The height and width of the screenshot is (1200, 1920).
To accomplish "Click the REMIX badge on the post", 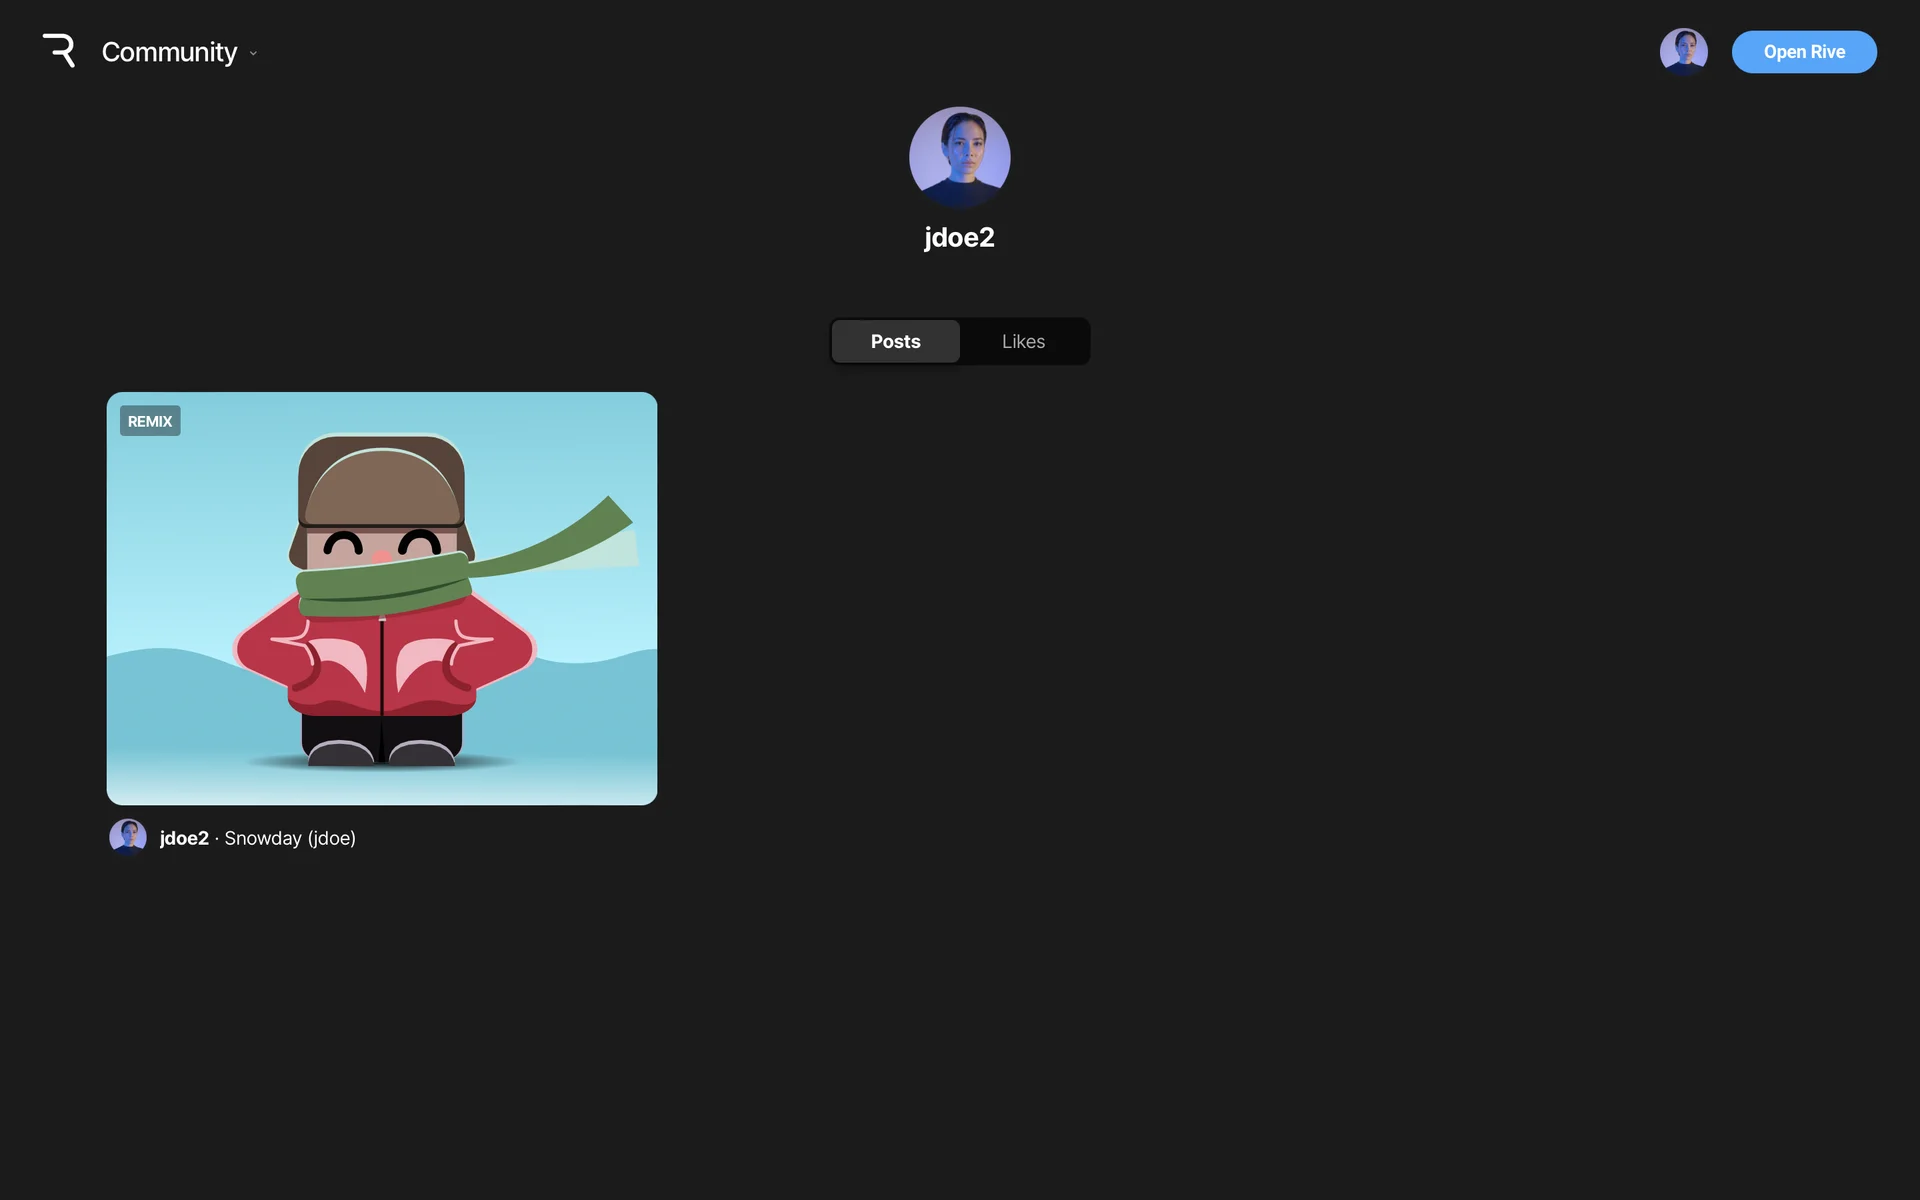I will pyautogui.click(x=150, y=421).
